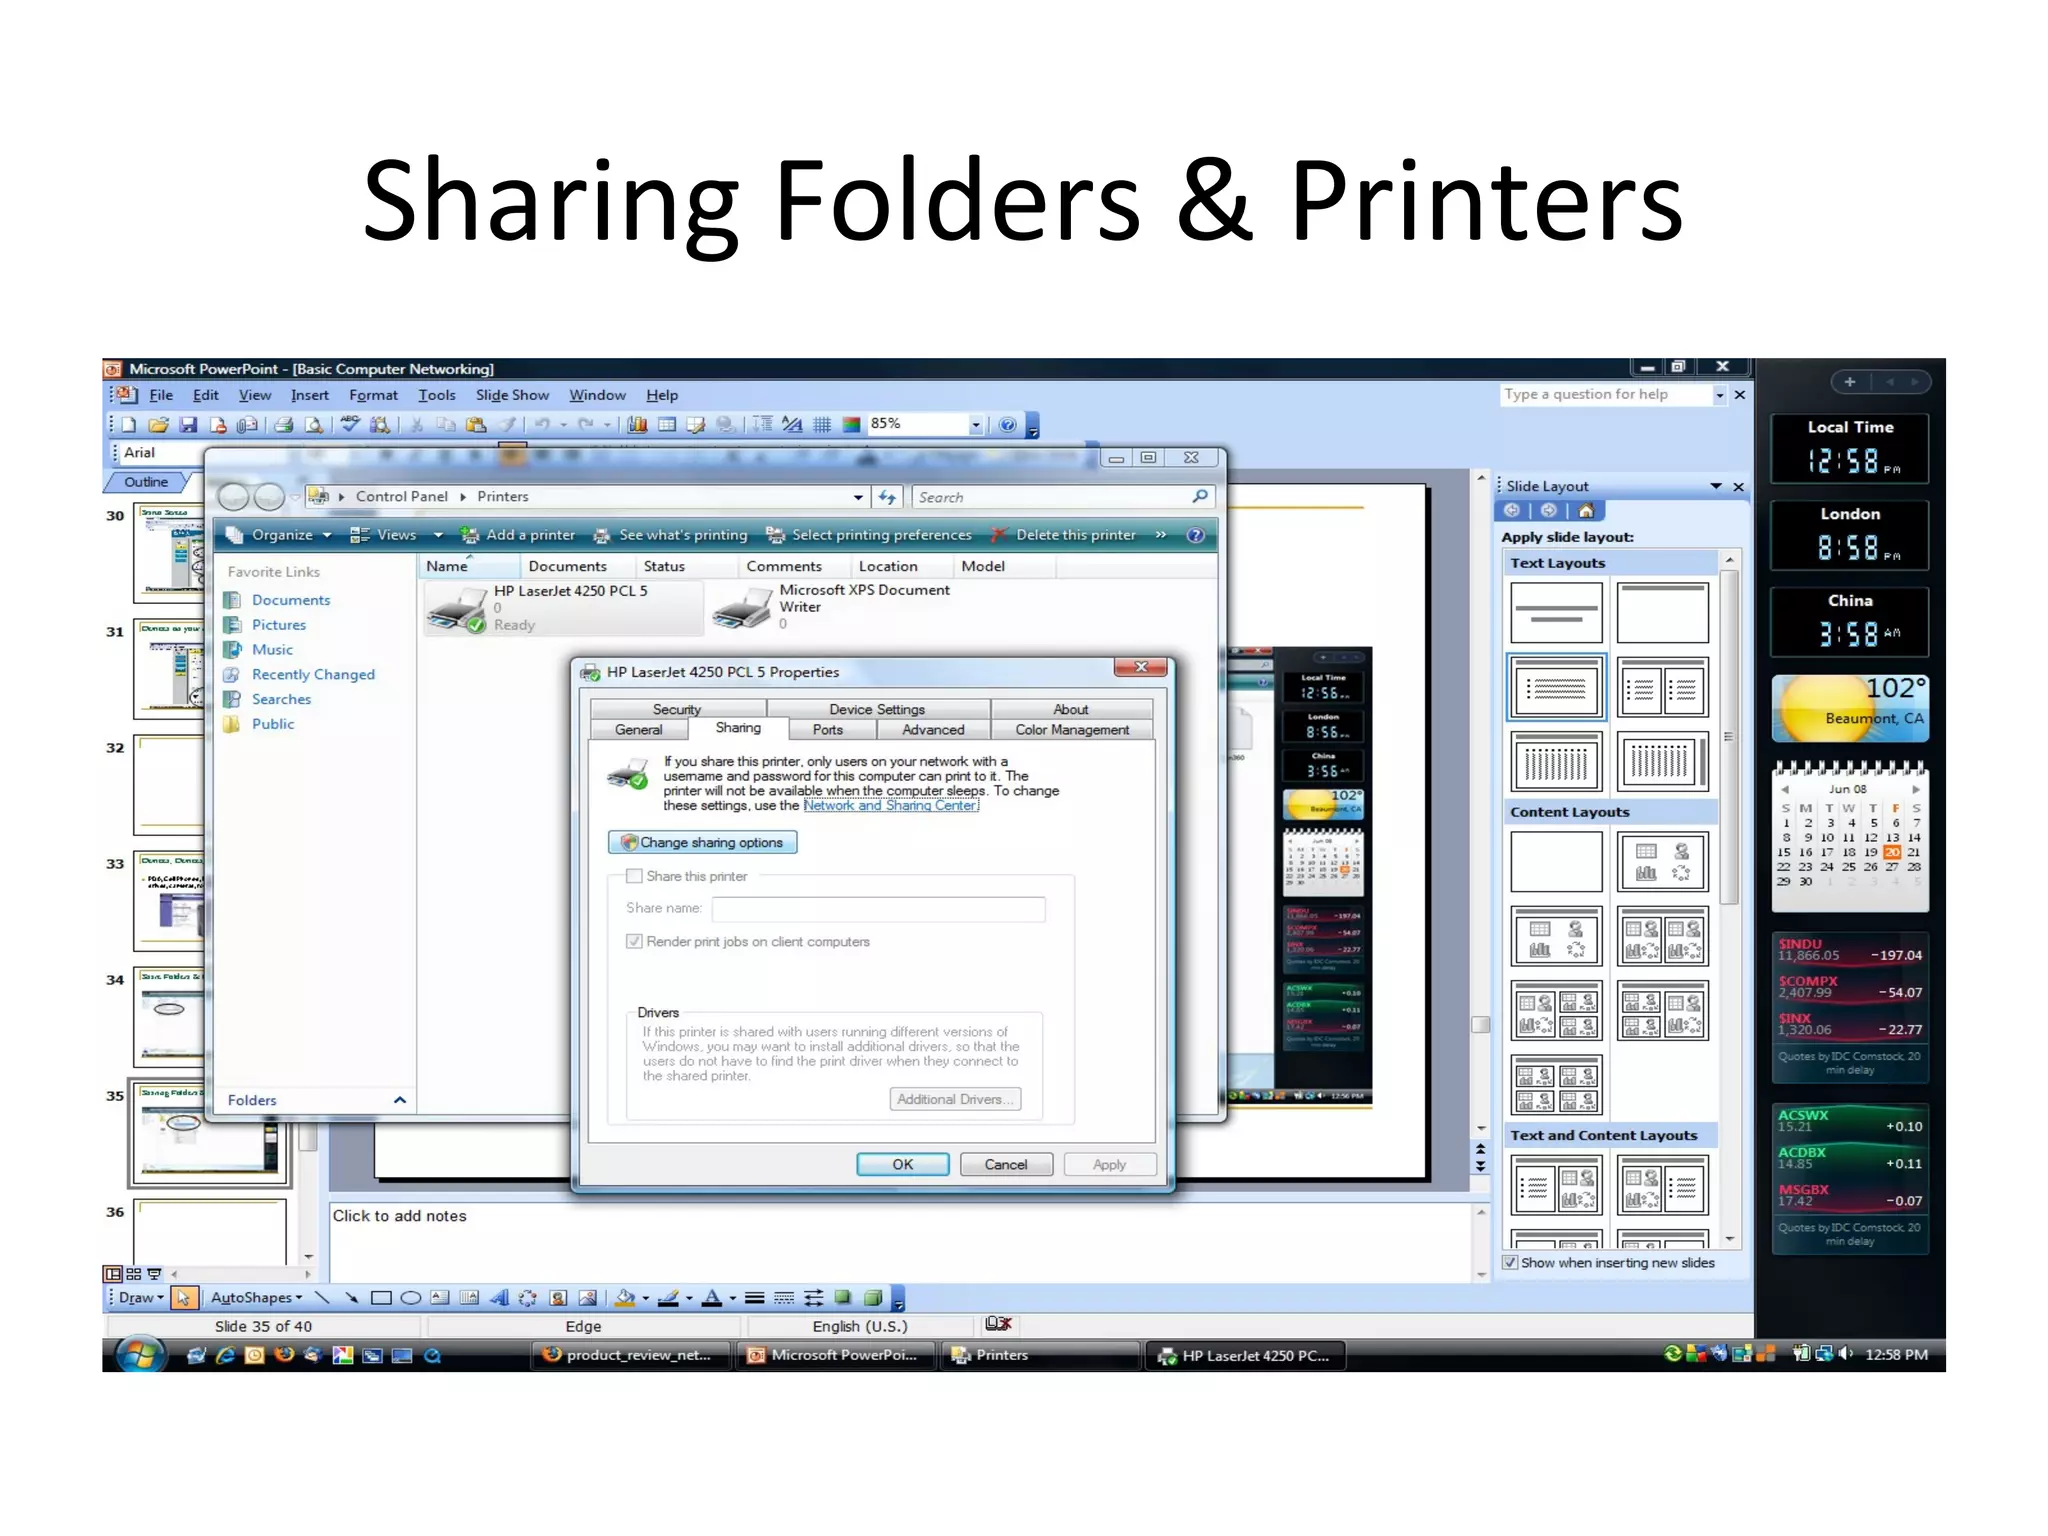Viewport: 2048px width, 1536px height.
Task: Click the Print icon in PowerPoint toolbar
Action: pos(284,425)
